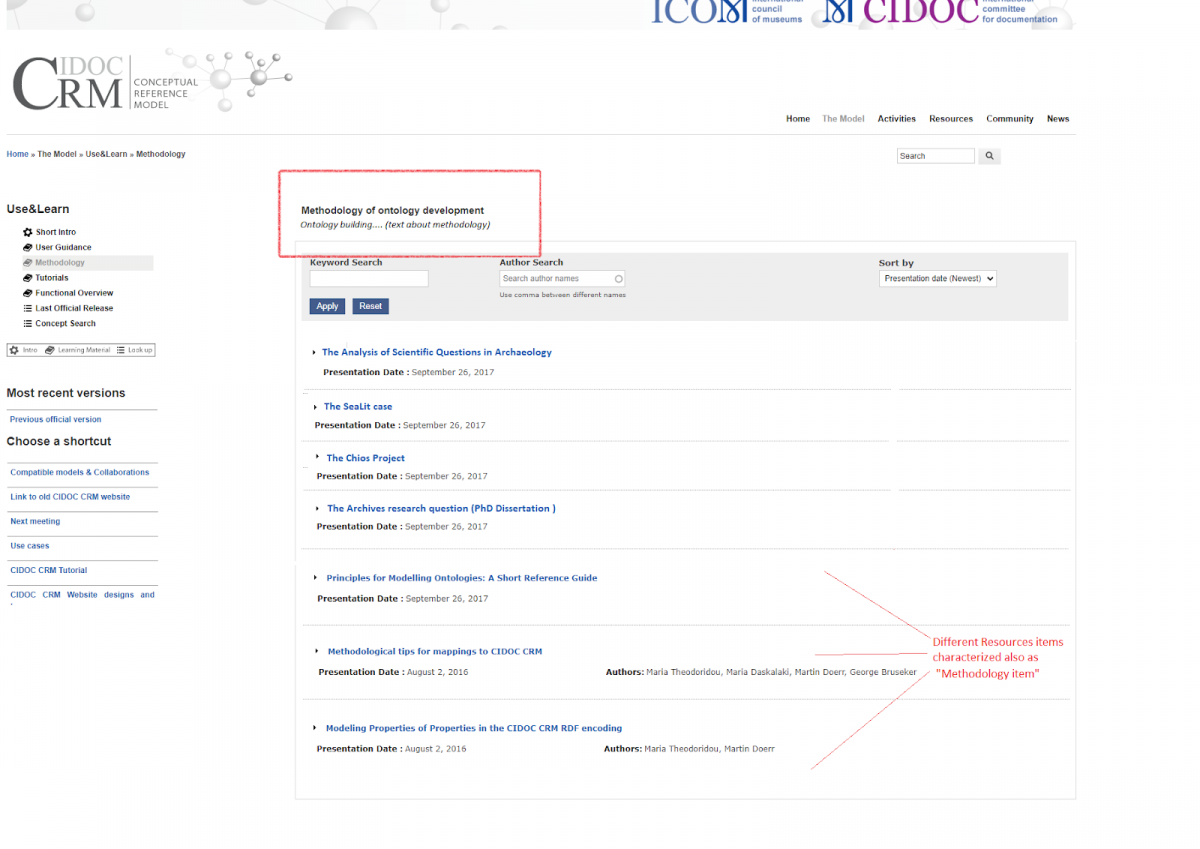Go to the Community menu item
This screenshot has width=1200, height=849.
[1009, 119]
